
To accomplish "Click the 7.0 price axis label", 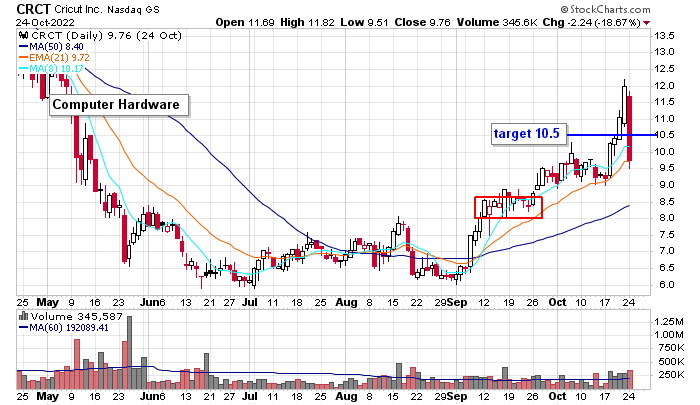I will click(665, 251).
